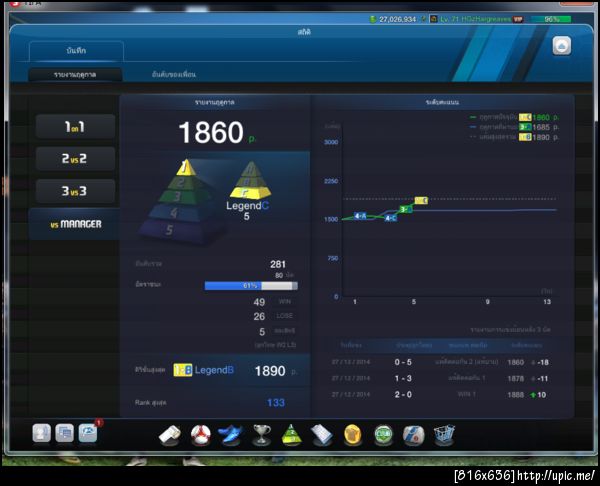Click the LegendB highest rank text
The image size is (600, 486).
(214, 370)
